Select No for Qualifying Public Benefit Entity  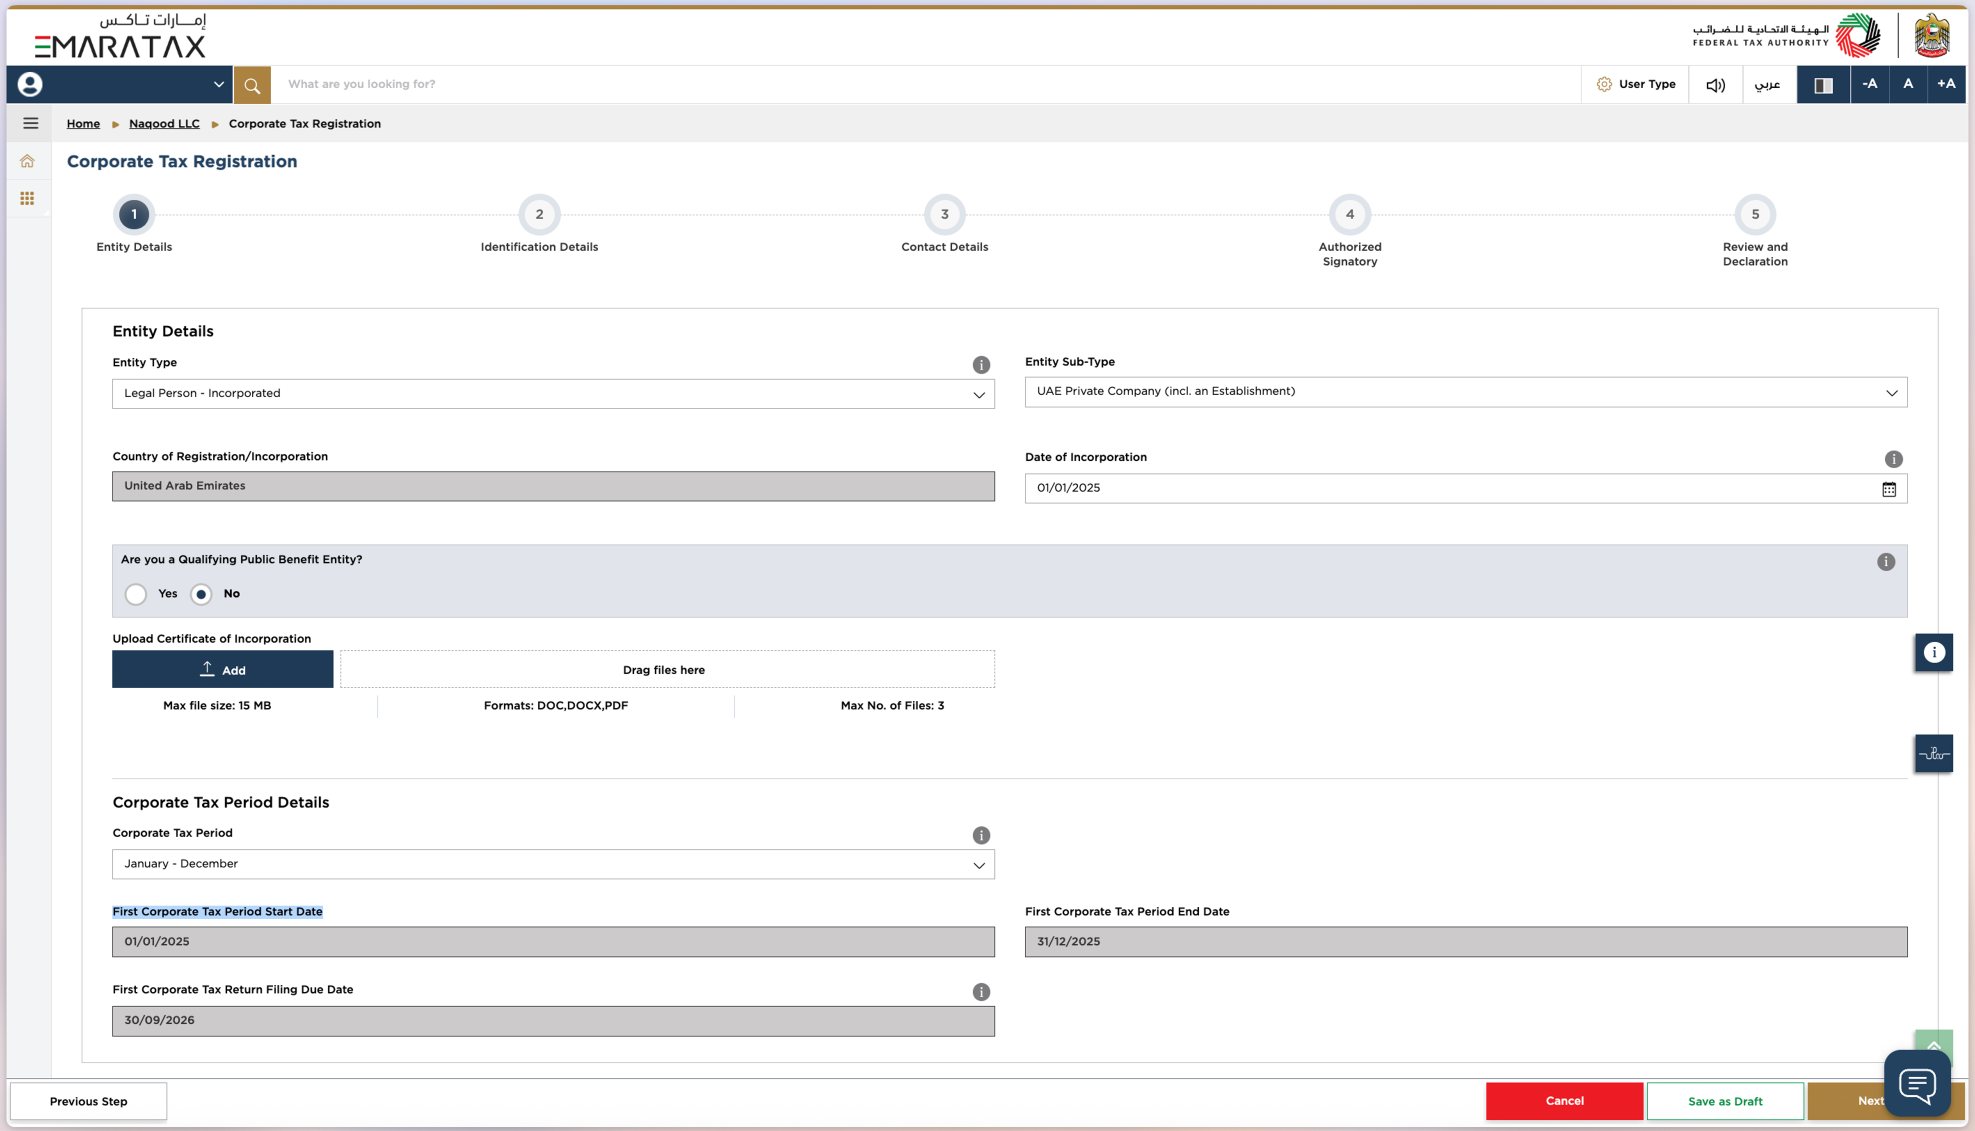201,594
